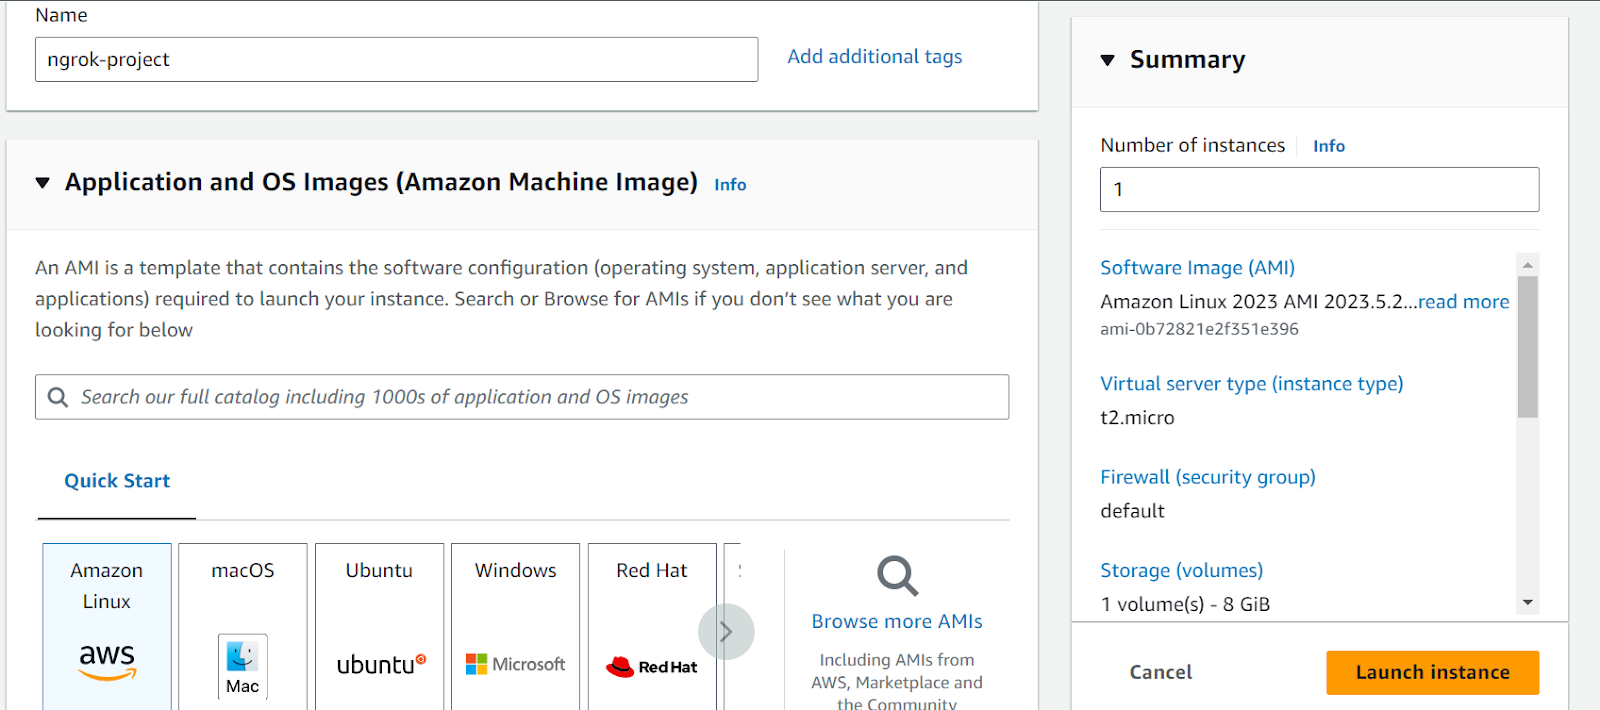Open Add additional tags link
Image resolution: width=1600 pixels, height=710 pixels.
click(874, 57)
